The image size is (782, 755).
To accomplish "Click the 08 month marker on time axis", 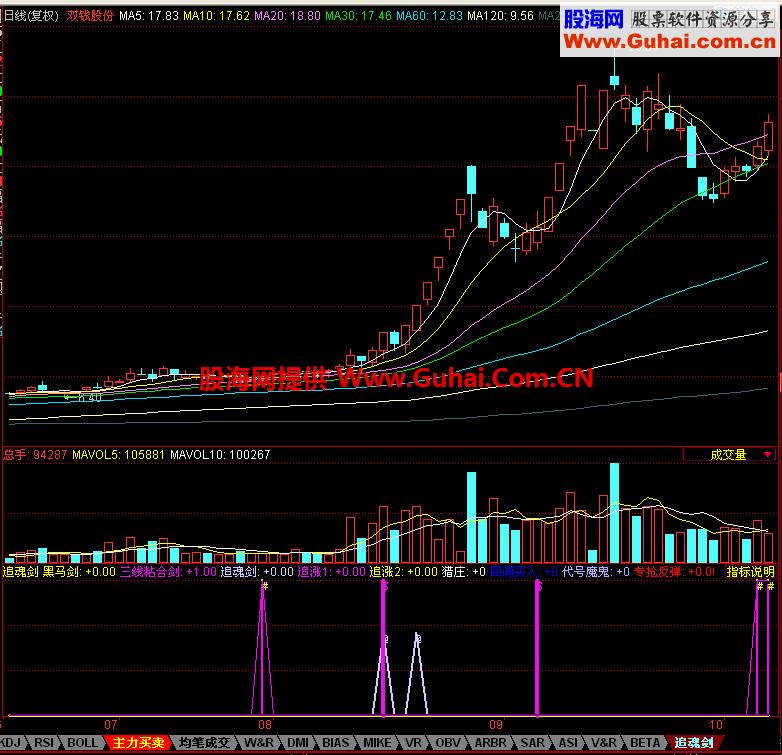I will pyautogui.click(x=265, y=725).
